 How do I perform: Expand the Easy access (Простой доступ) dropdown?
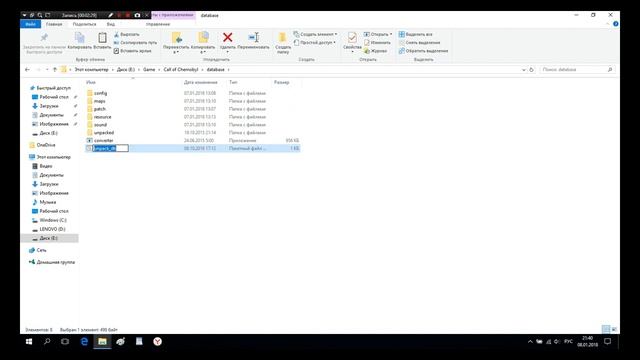click(x=314, y=42)
